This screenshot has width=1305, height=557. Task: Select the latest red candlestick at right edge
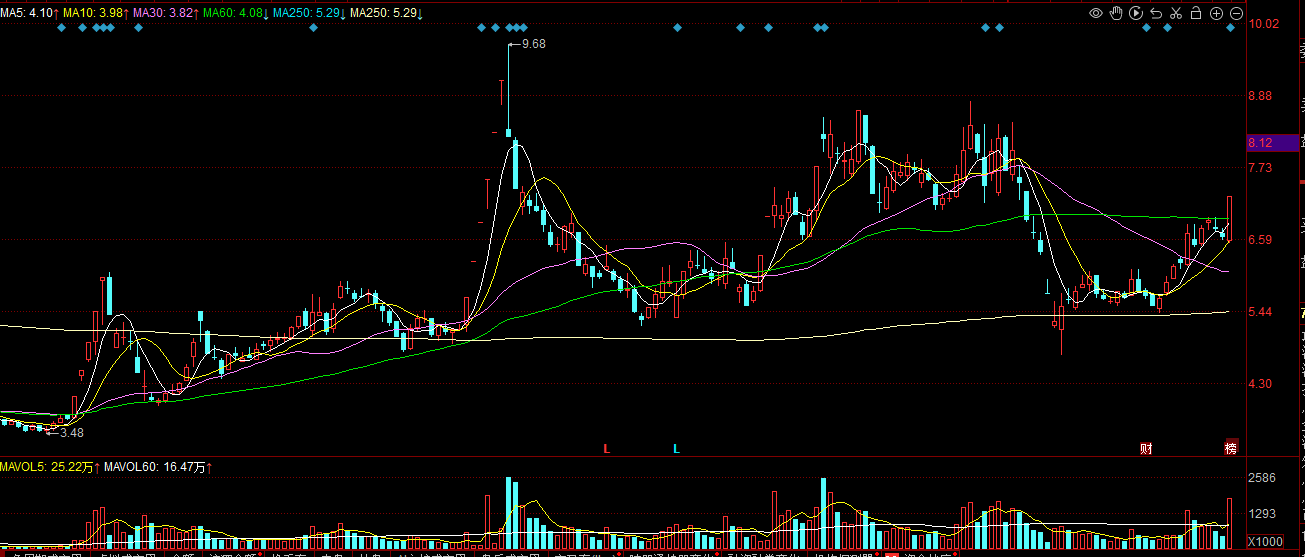[1230, 218]
